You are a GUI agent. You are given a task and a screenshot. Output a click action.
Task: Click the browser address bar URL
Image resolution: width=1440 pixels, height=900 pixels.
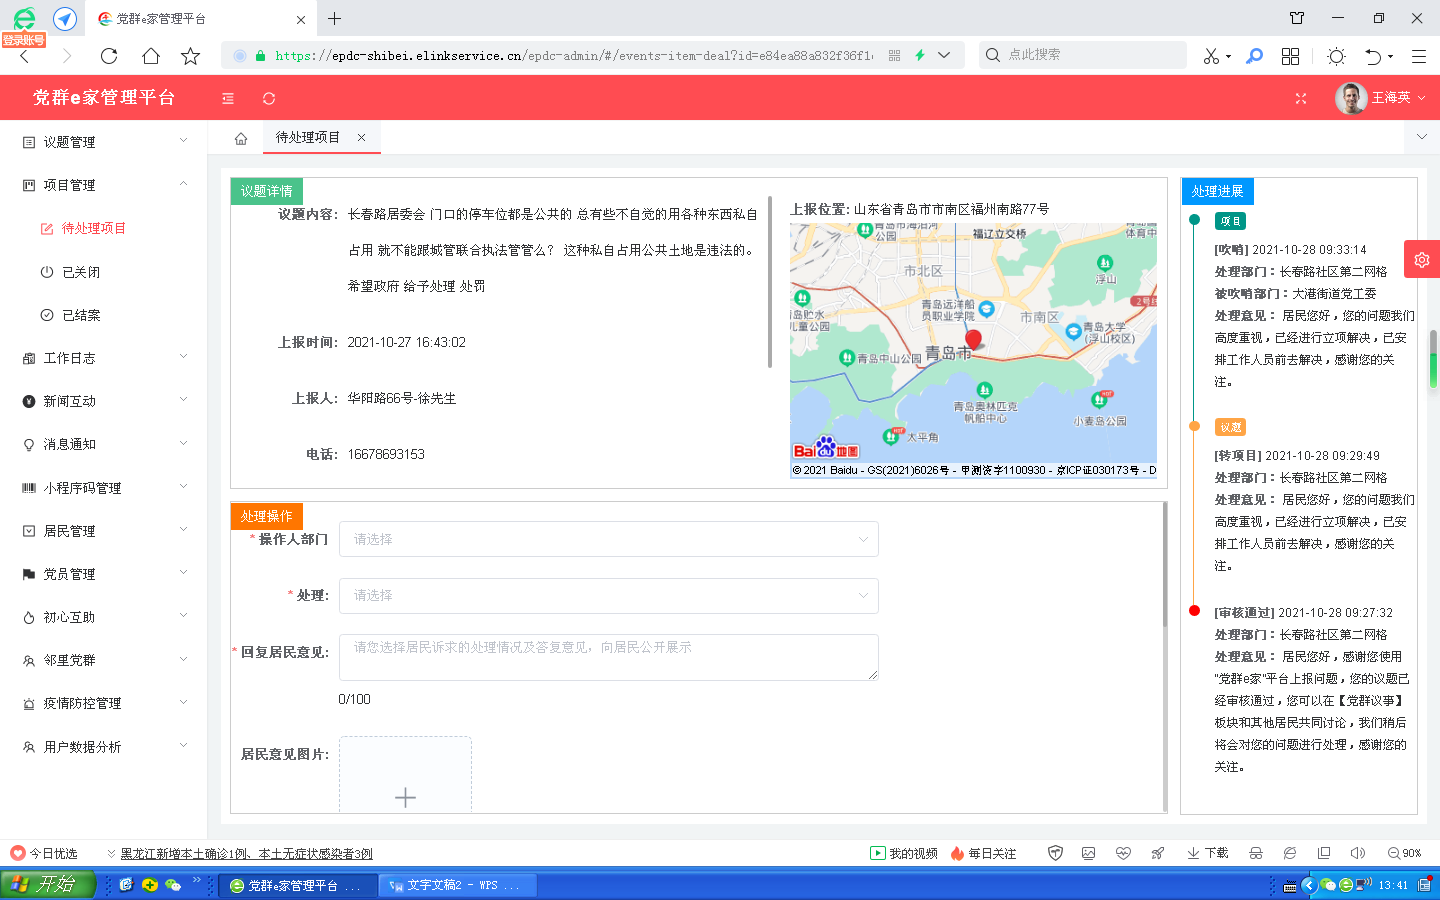coord(573,56)
